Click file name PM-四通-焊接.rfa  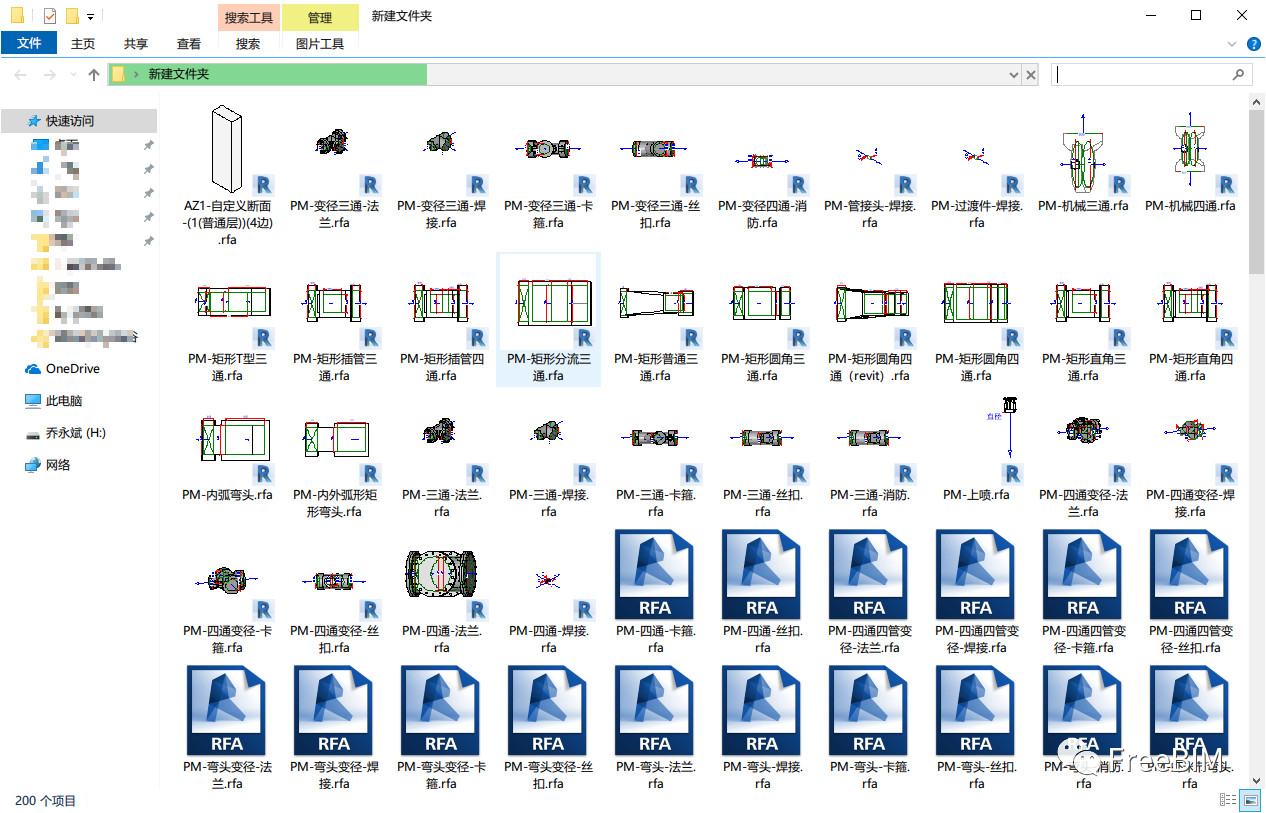[548, 639]
